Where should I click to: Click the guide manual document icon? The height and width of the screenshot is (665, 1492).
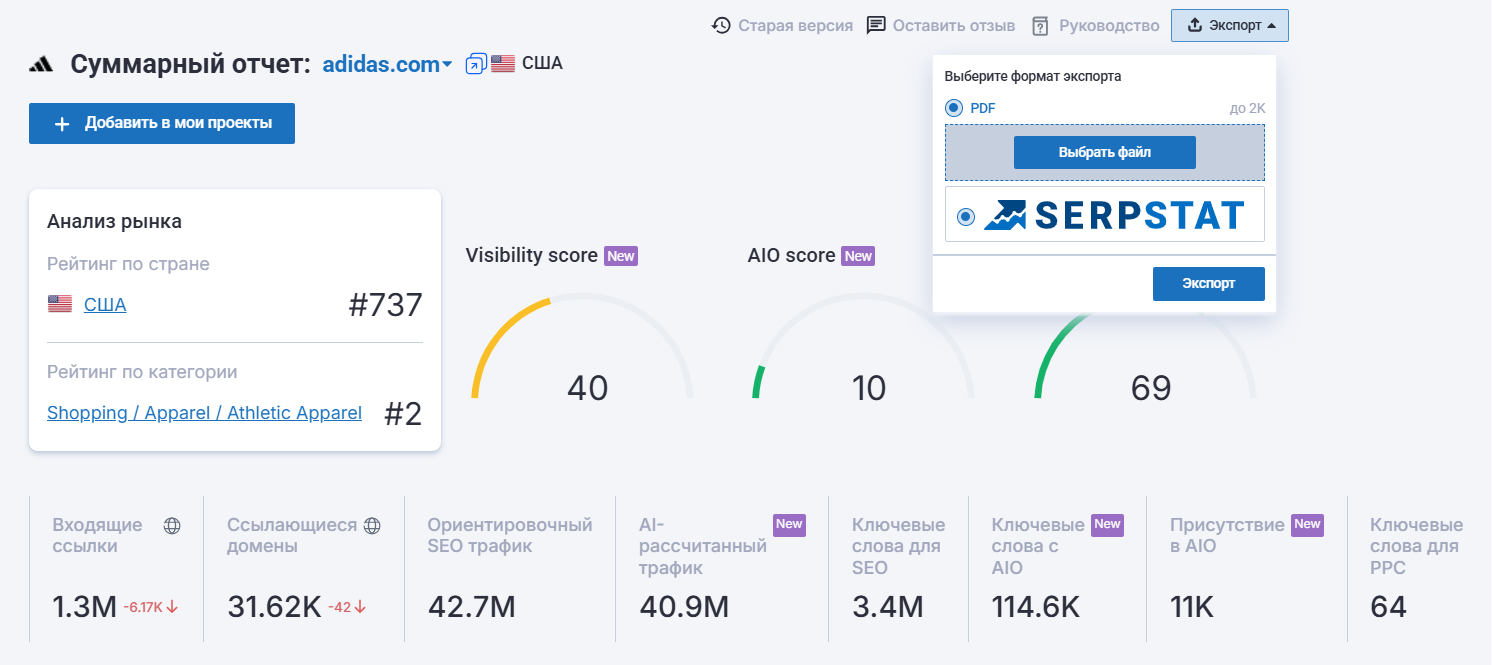pos(1041,25)
